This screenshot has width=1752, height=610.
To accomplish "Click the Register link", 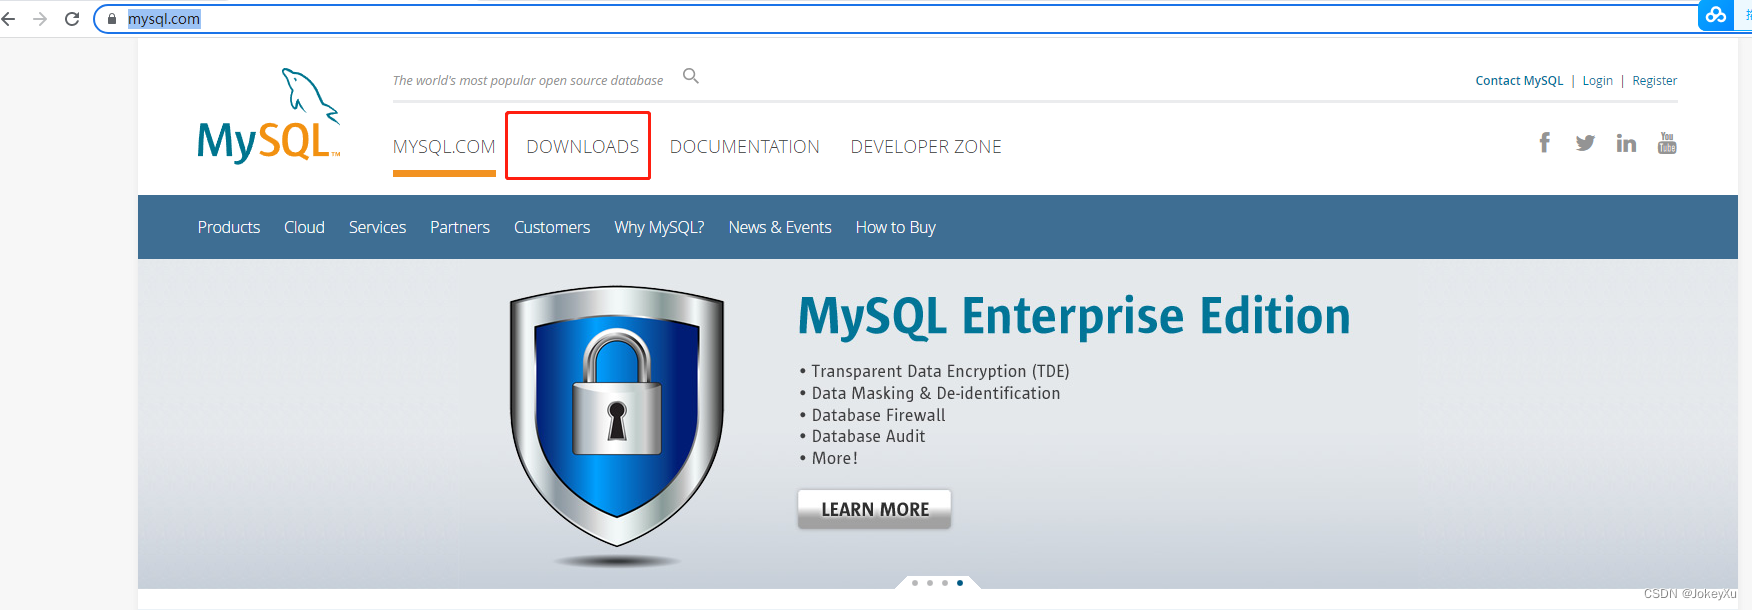I will click(1654, 81).
